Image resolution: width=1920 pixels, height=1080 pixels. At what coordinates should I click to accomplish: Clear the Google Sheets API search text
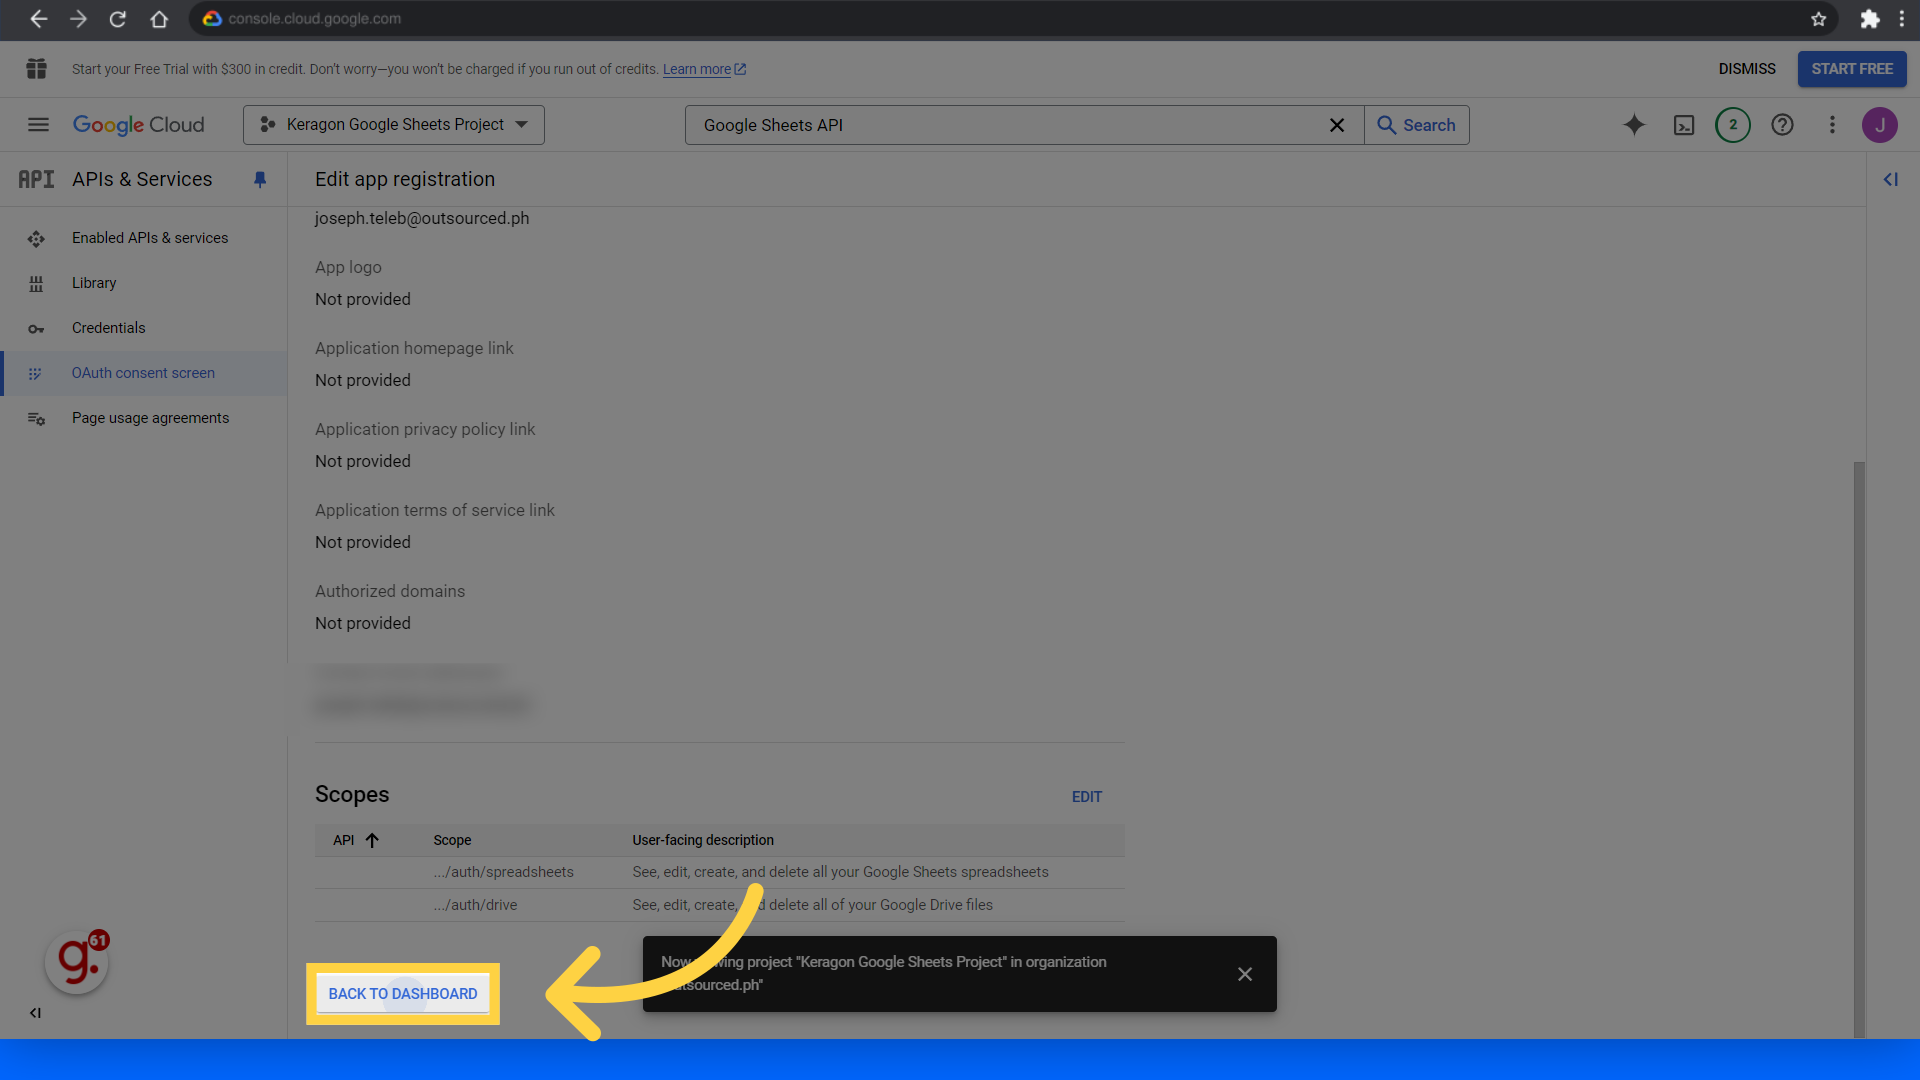pos(1337,125)
